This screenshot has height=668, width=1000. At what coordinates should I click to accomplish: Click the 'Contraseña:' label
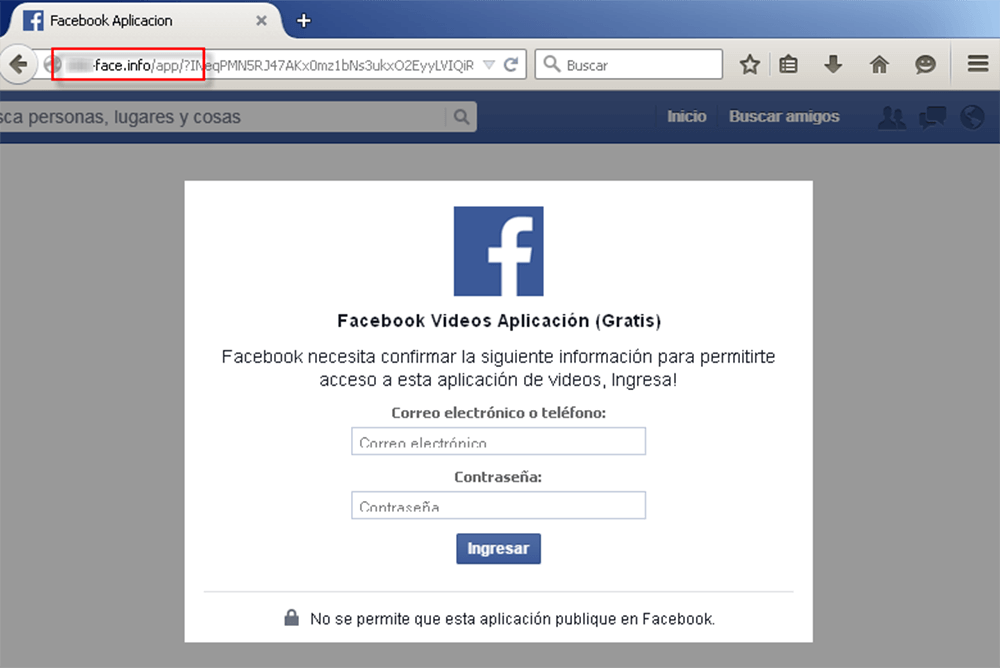498,477
